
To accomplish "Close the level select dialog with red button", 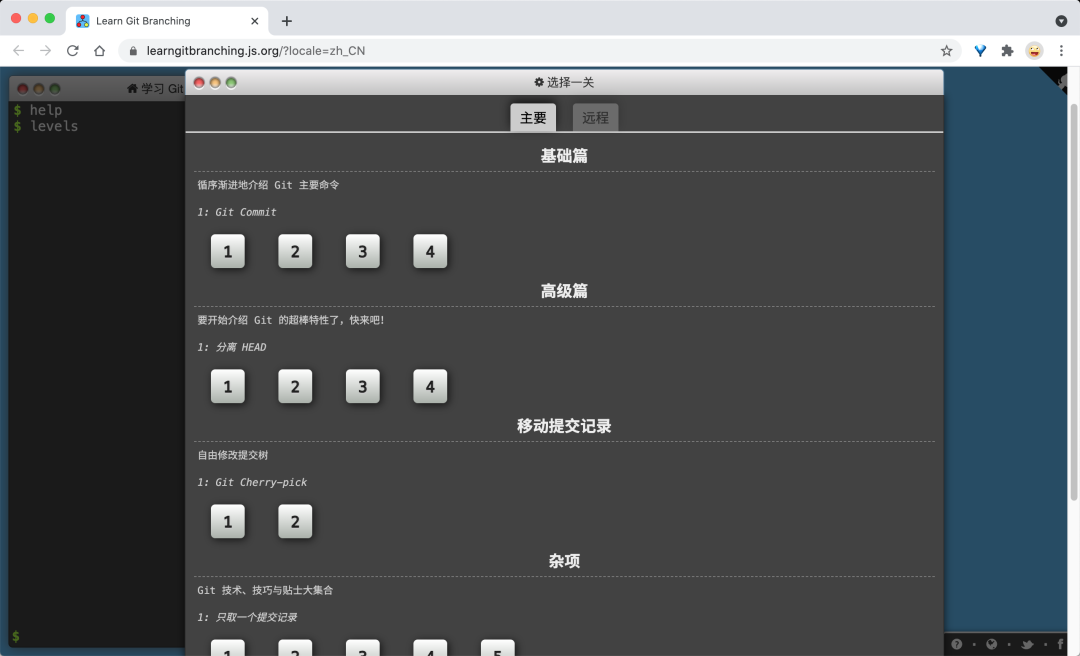I will click(x=199, y=83).
